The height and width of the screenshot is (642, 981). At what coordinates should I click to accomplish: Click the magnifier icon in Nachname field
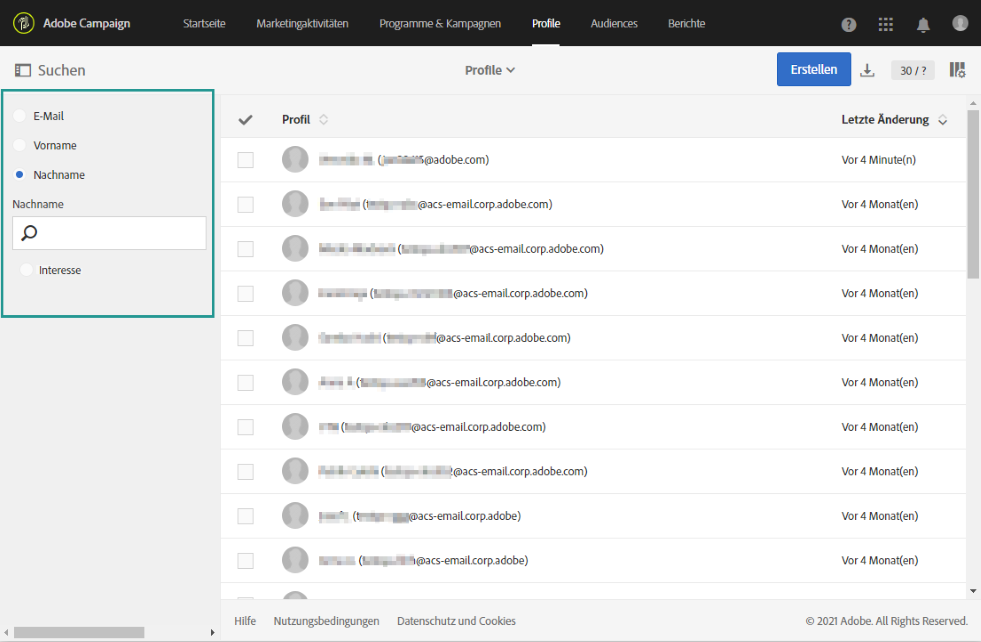(x=29, y=233)
